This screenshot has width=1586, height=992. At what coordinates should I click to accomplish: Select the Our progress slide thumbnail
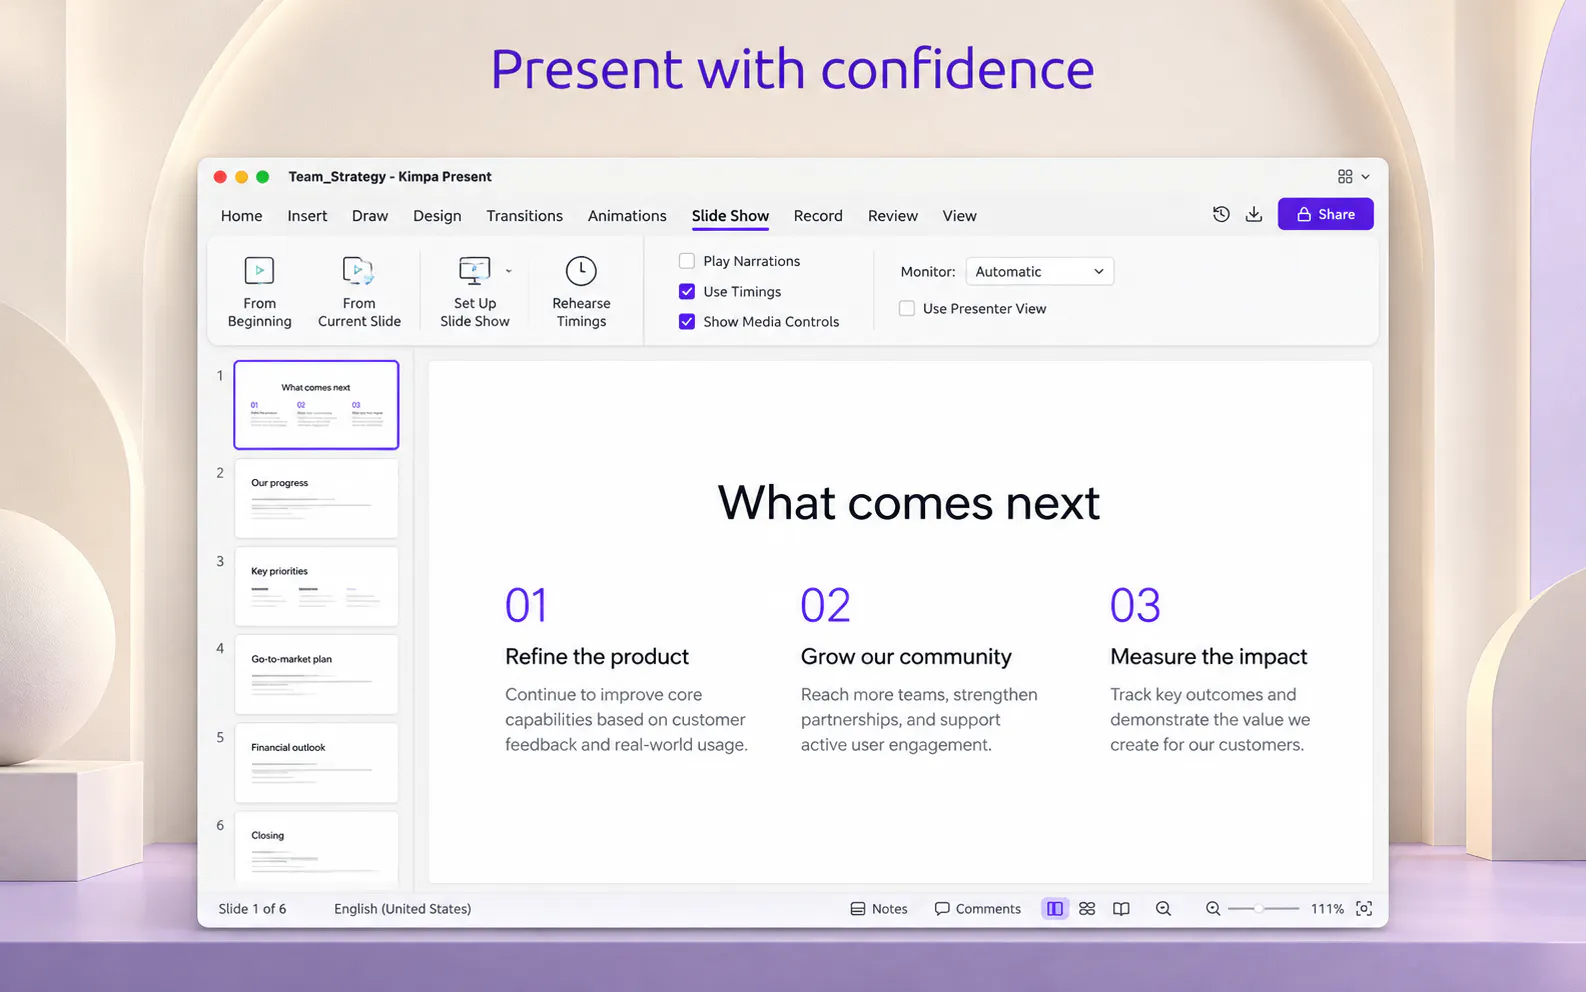tap(316, 498)
